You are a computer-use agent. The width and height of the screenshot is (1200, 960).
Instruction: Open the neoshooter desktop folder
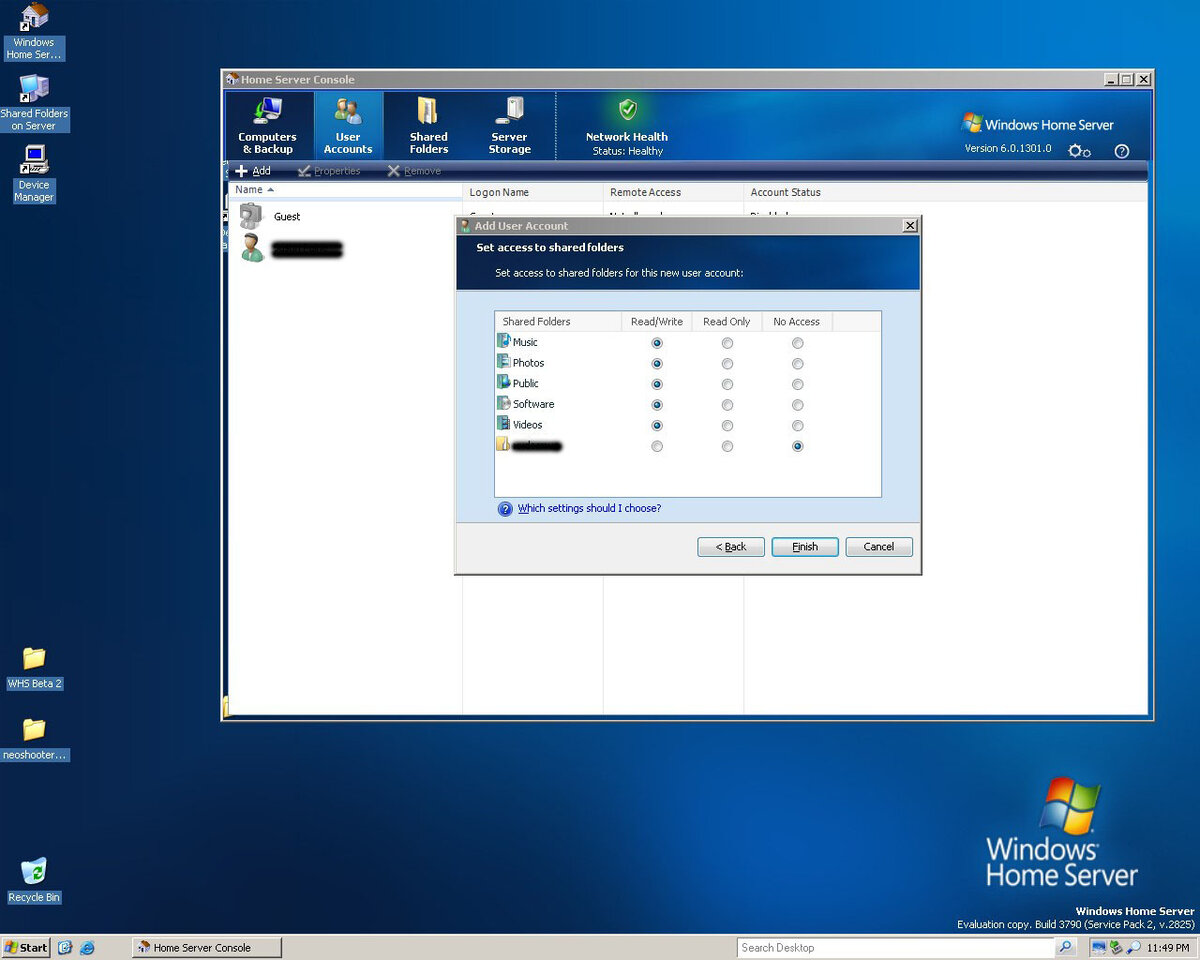pos(34,740)
